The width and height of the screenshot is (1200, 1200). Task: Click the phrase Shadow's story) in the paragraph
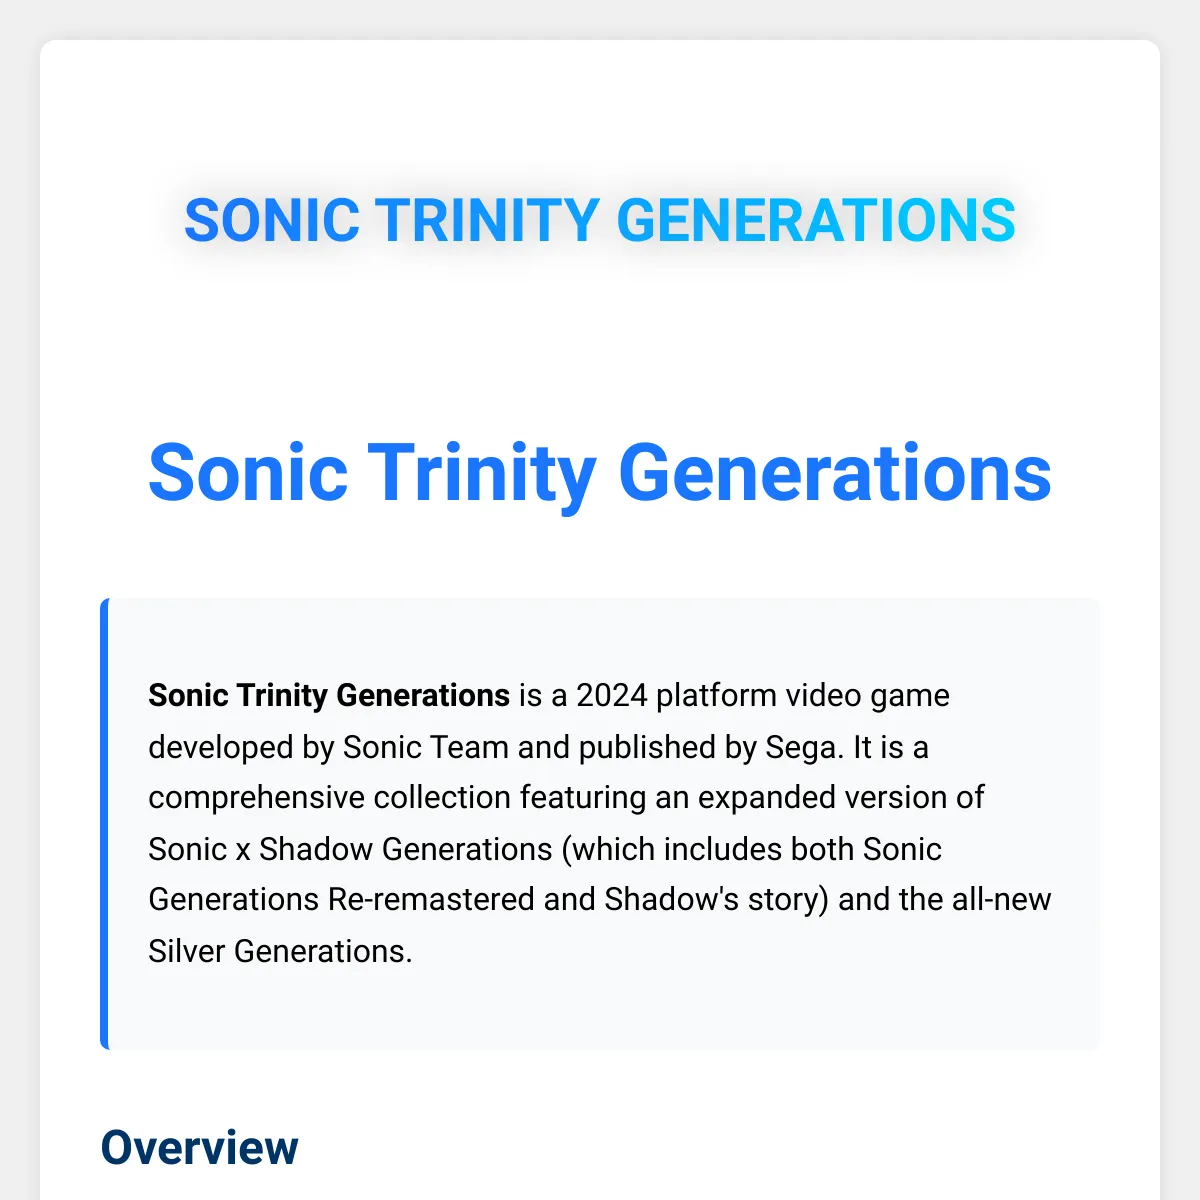click(x=717, y=899)
